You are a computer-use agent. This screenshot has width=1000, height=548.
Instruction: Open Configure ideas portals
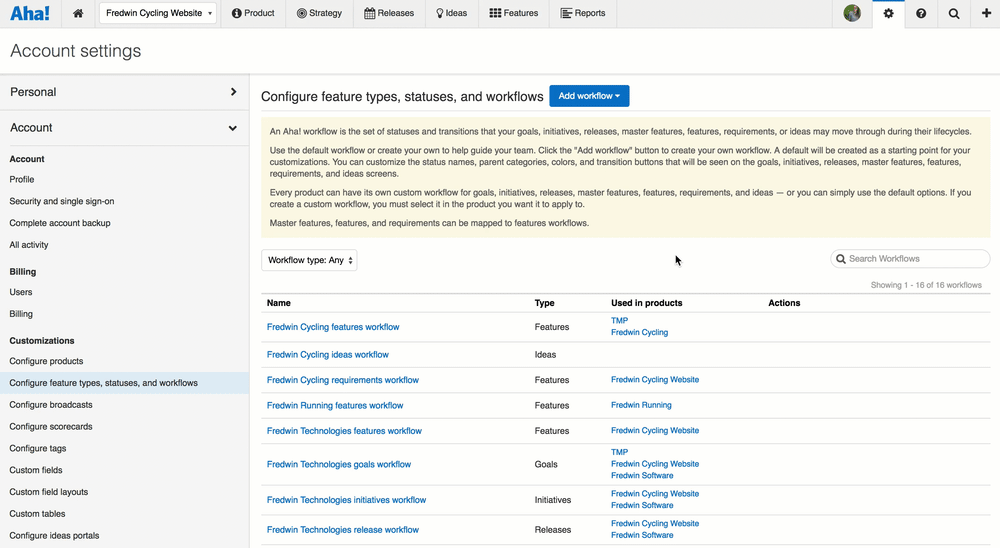(54, 535)
